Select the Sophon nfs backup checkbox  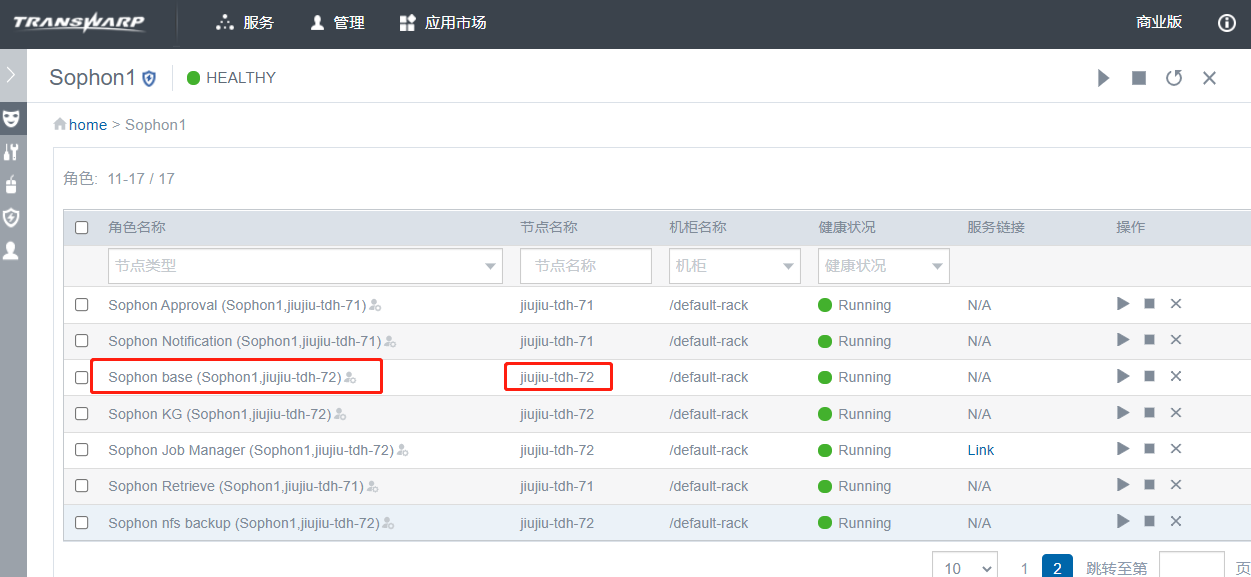pos(82,523)
